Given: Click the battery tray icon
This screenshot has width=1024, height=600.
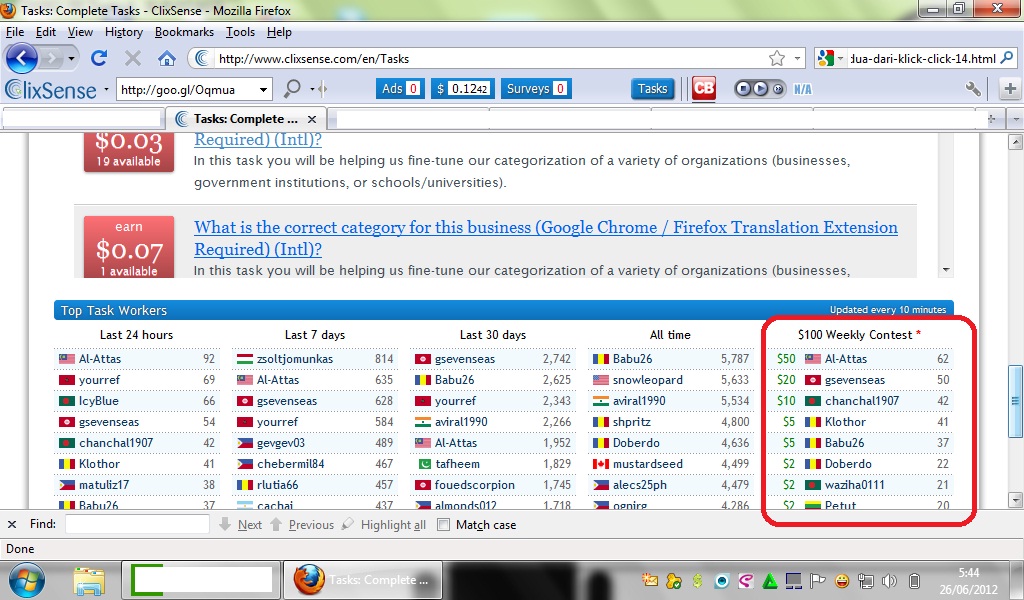Looking at the screenshot, I should (914, 580).
